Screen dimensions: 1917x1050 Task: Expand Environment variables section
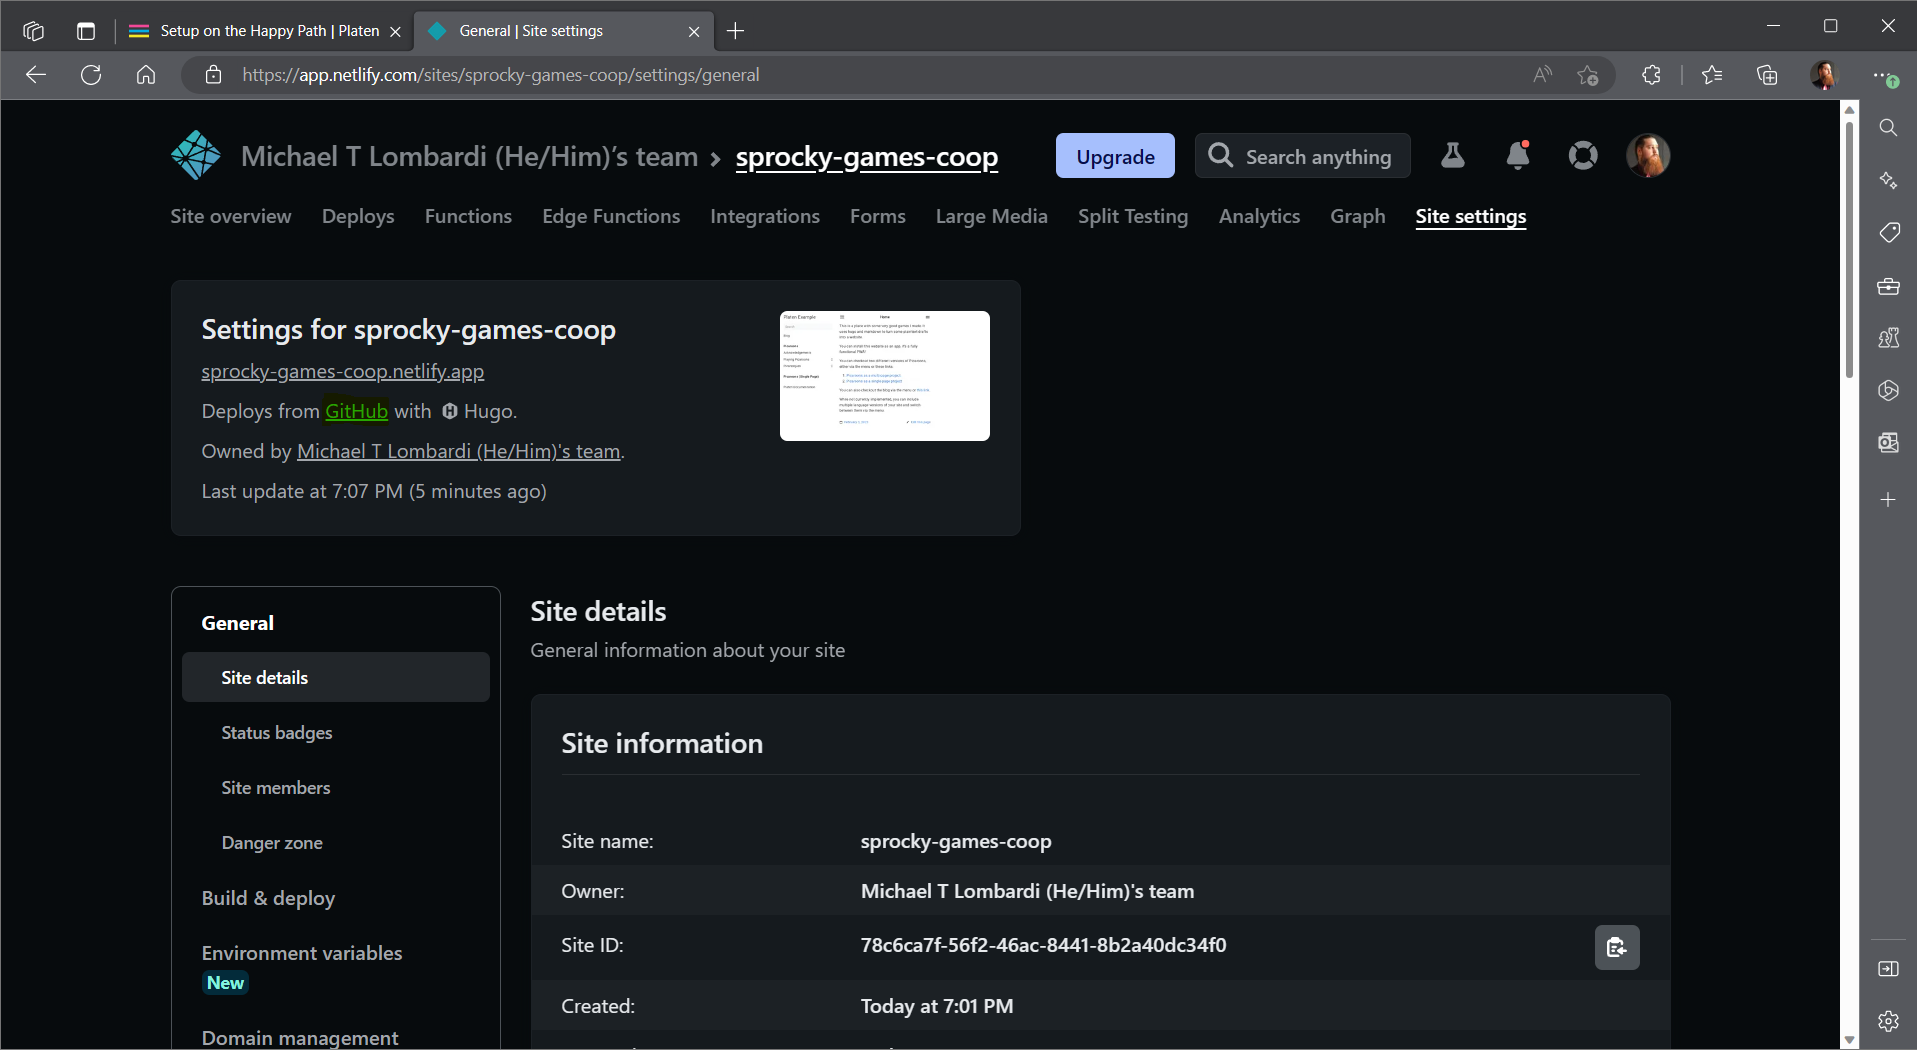pos(301,953)
